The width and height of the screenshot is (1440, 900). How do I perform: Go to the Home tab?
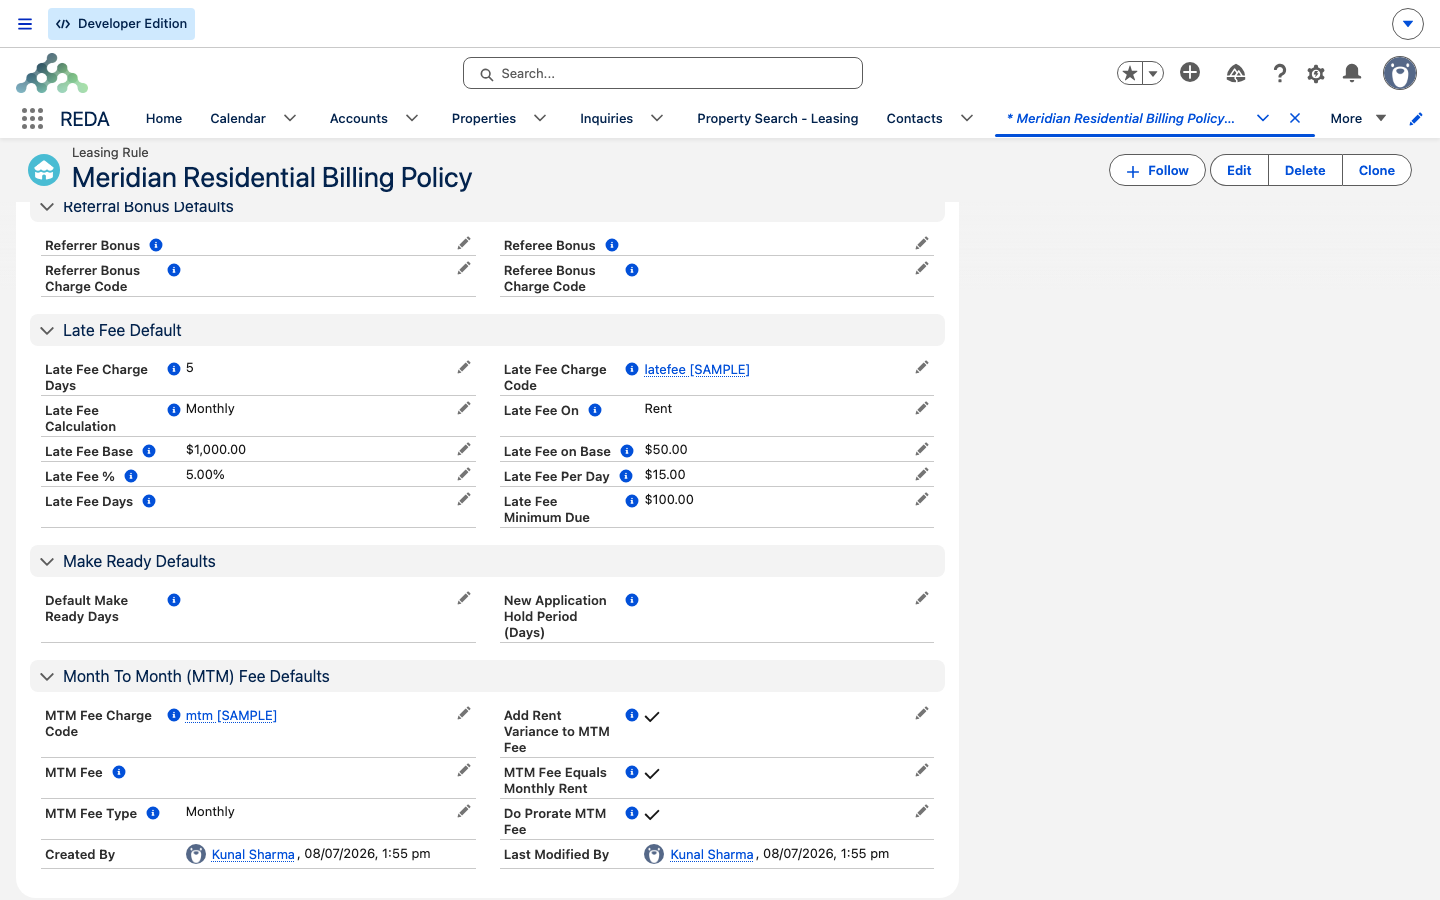(164, 118)
